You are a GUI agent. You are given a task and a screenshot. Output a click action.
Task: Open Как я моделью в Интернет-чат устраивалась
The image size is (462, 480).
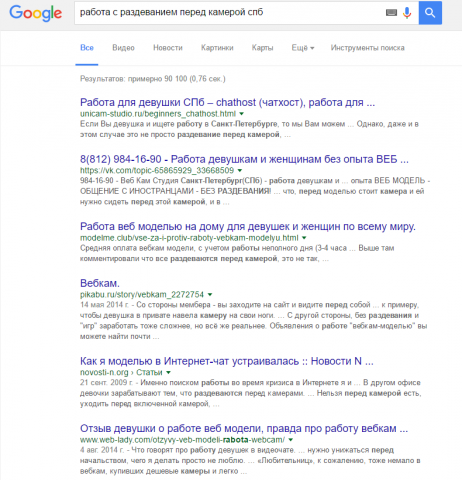227,361
